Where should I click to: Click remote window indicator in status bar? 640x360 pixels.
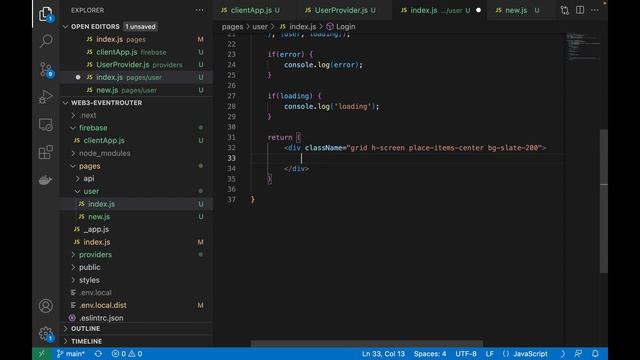42,354
